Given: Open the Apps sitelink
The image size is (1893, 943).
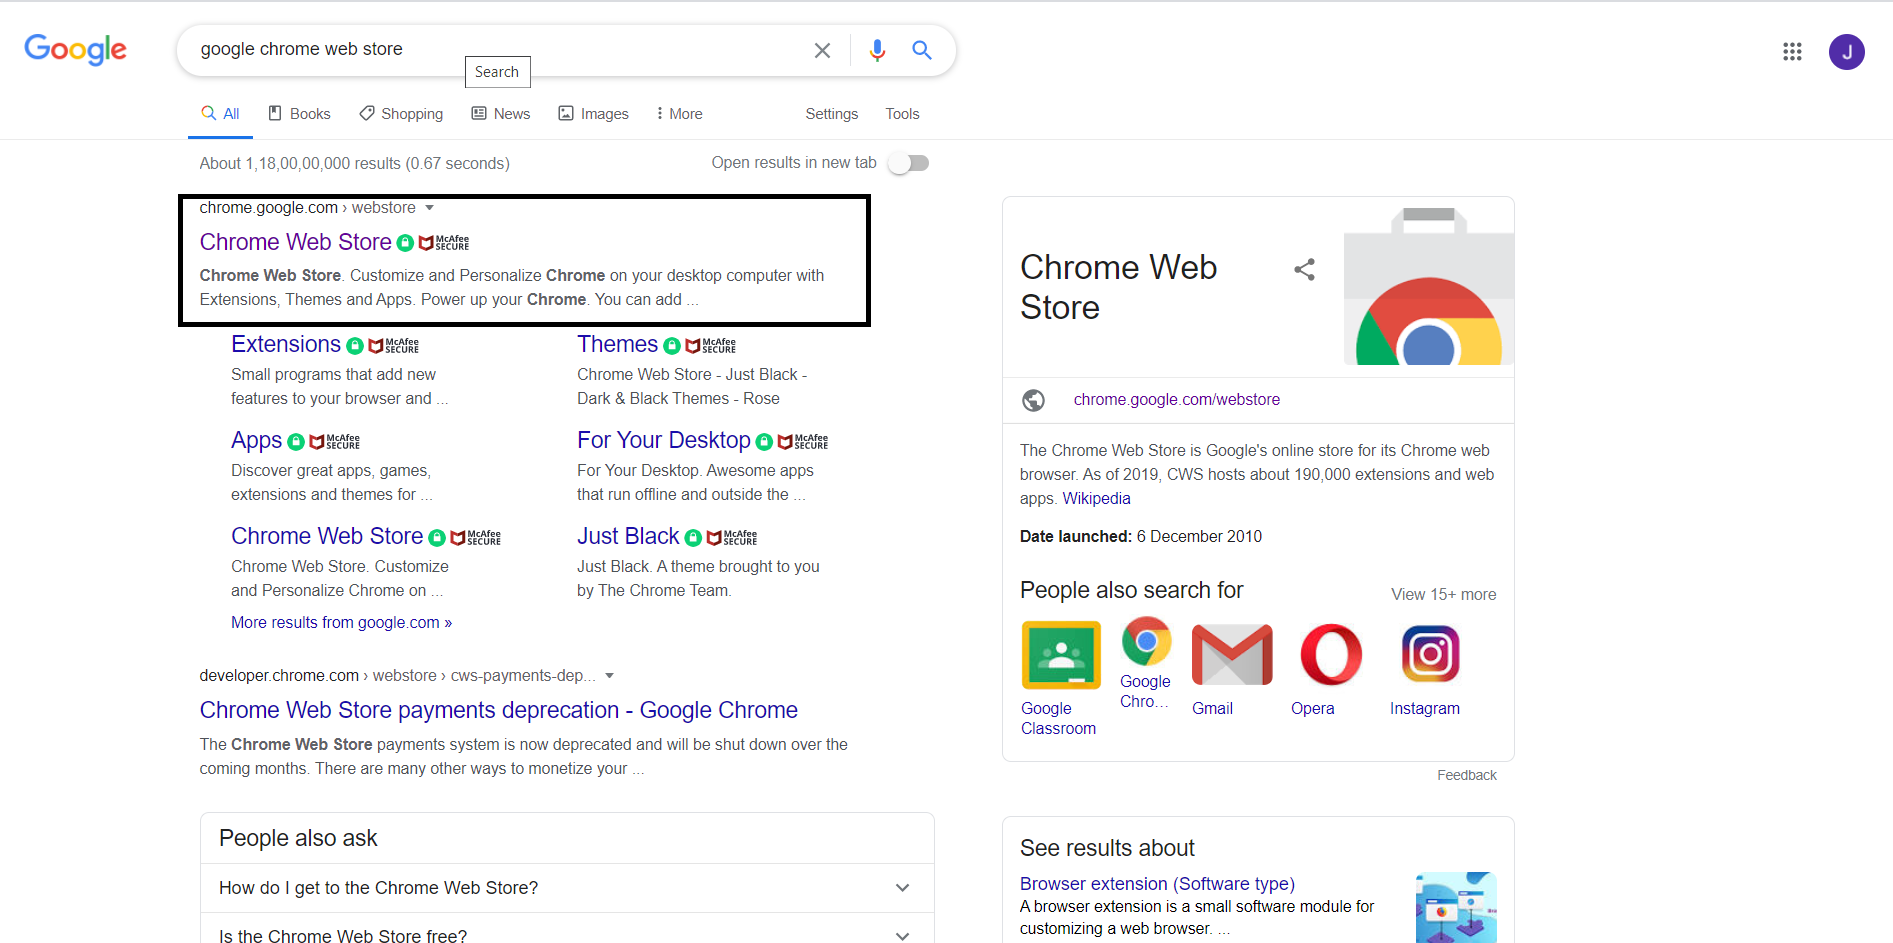Looking at the screenshot, I should [257, 440].
